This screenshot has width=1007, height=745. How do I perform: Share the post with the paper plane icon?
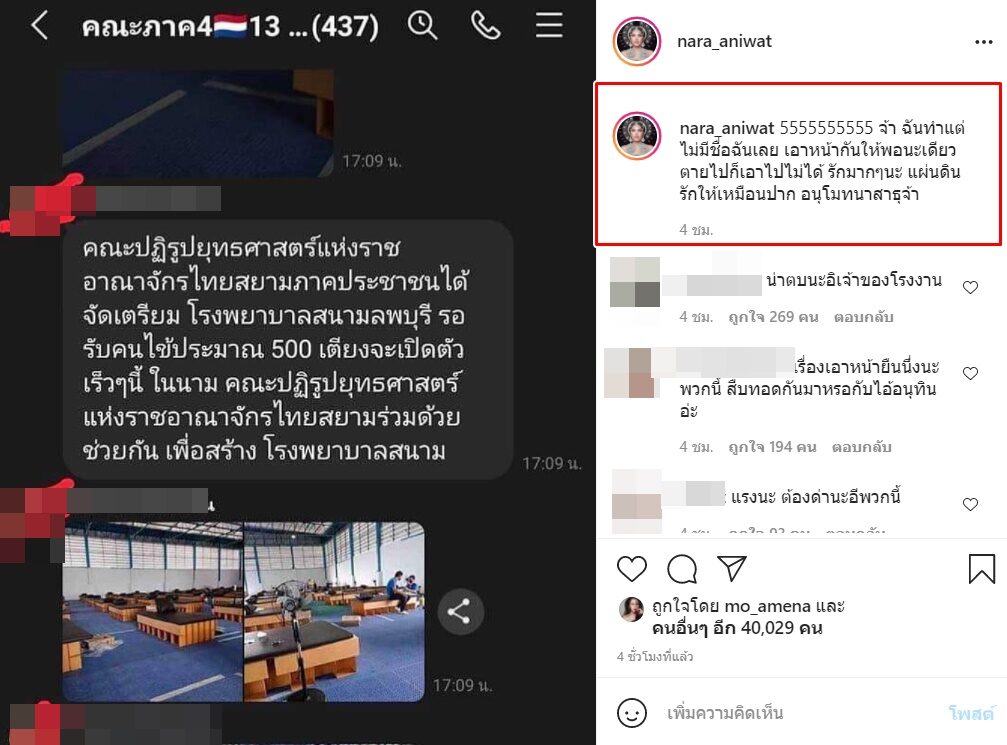731,568
